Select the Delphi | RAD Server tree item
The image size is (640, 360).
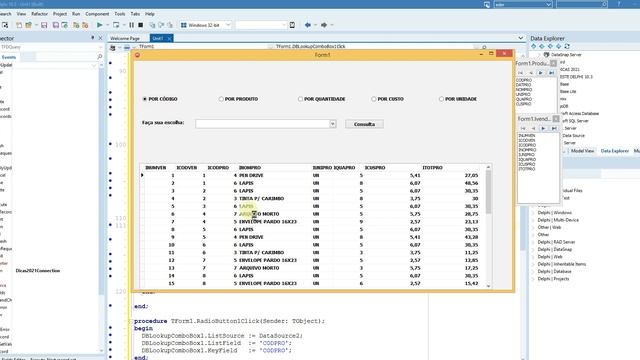[556, 242]
